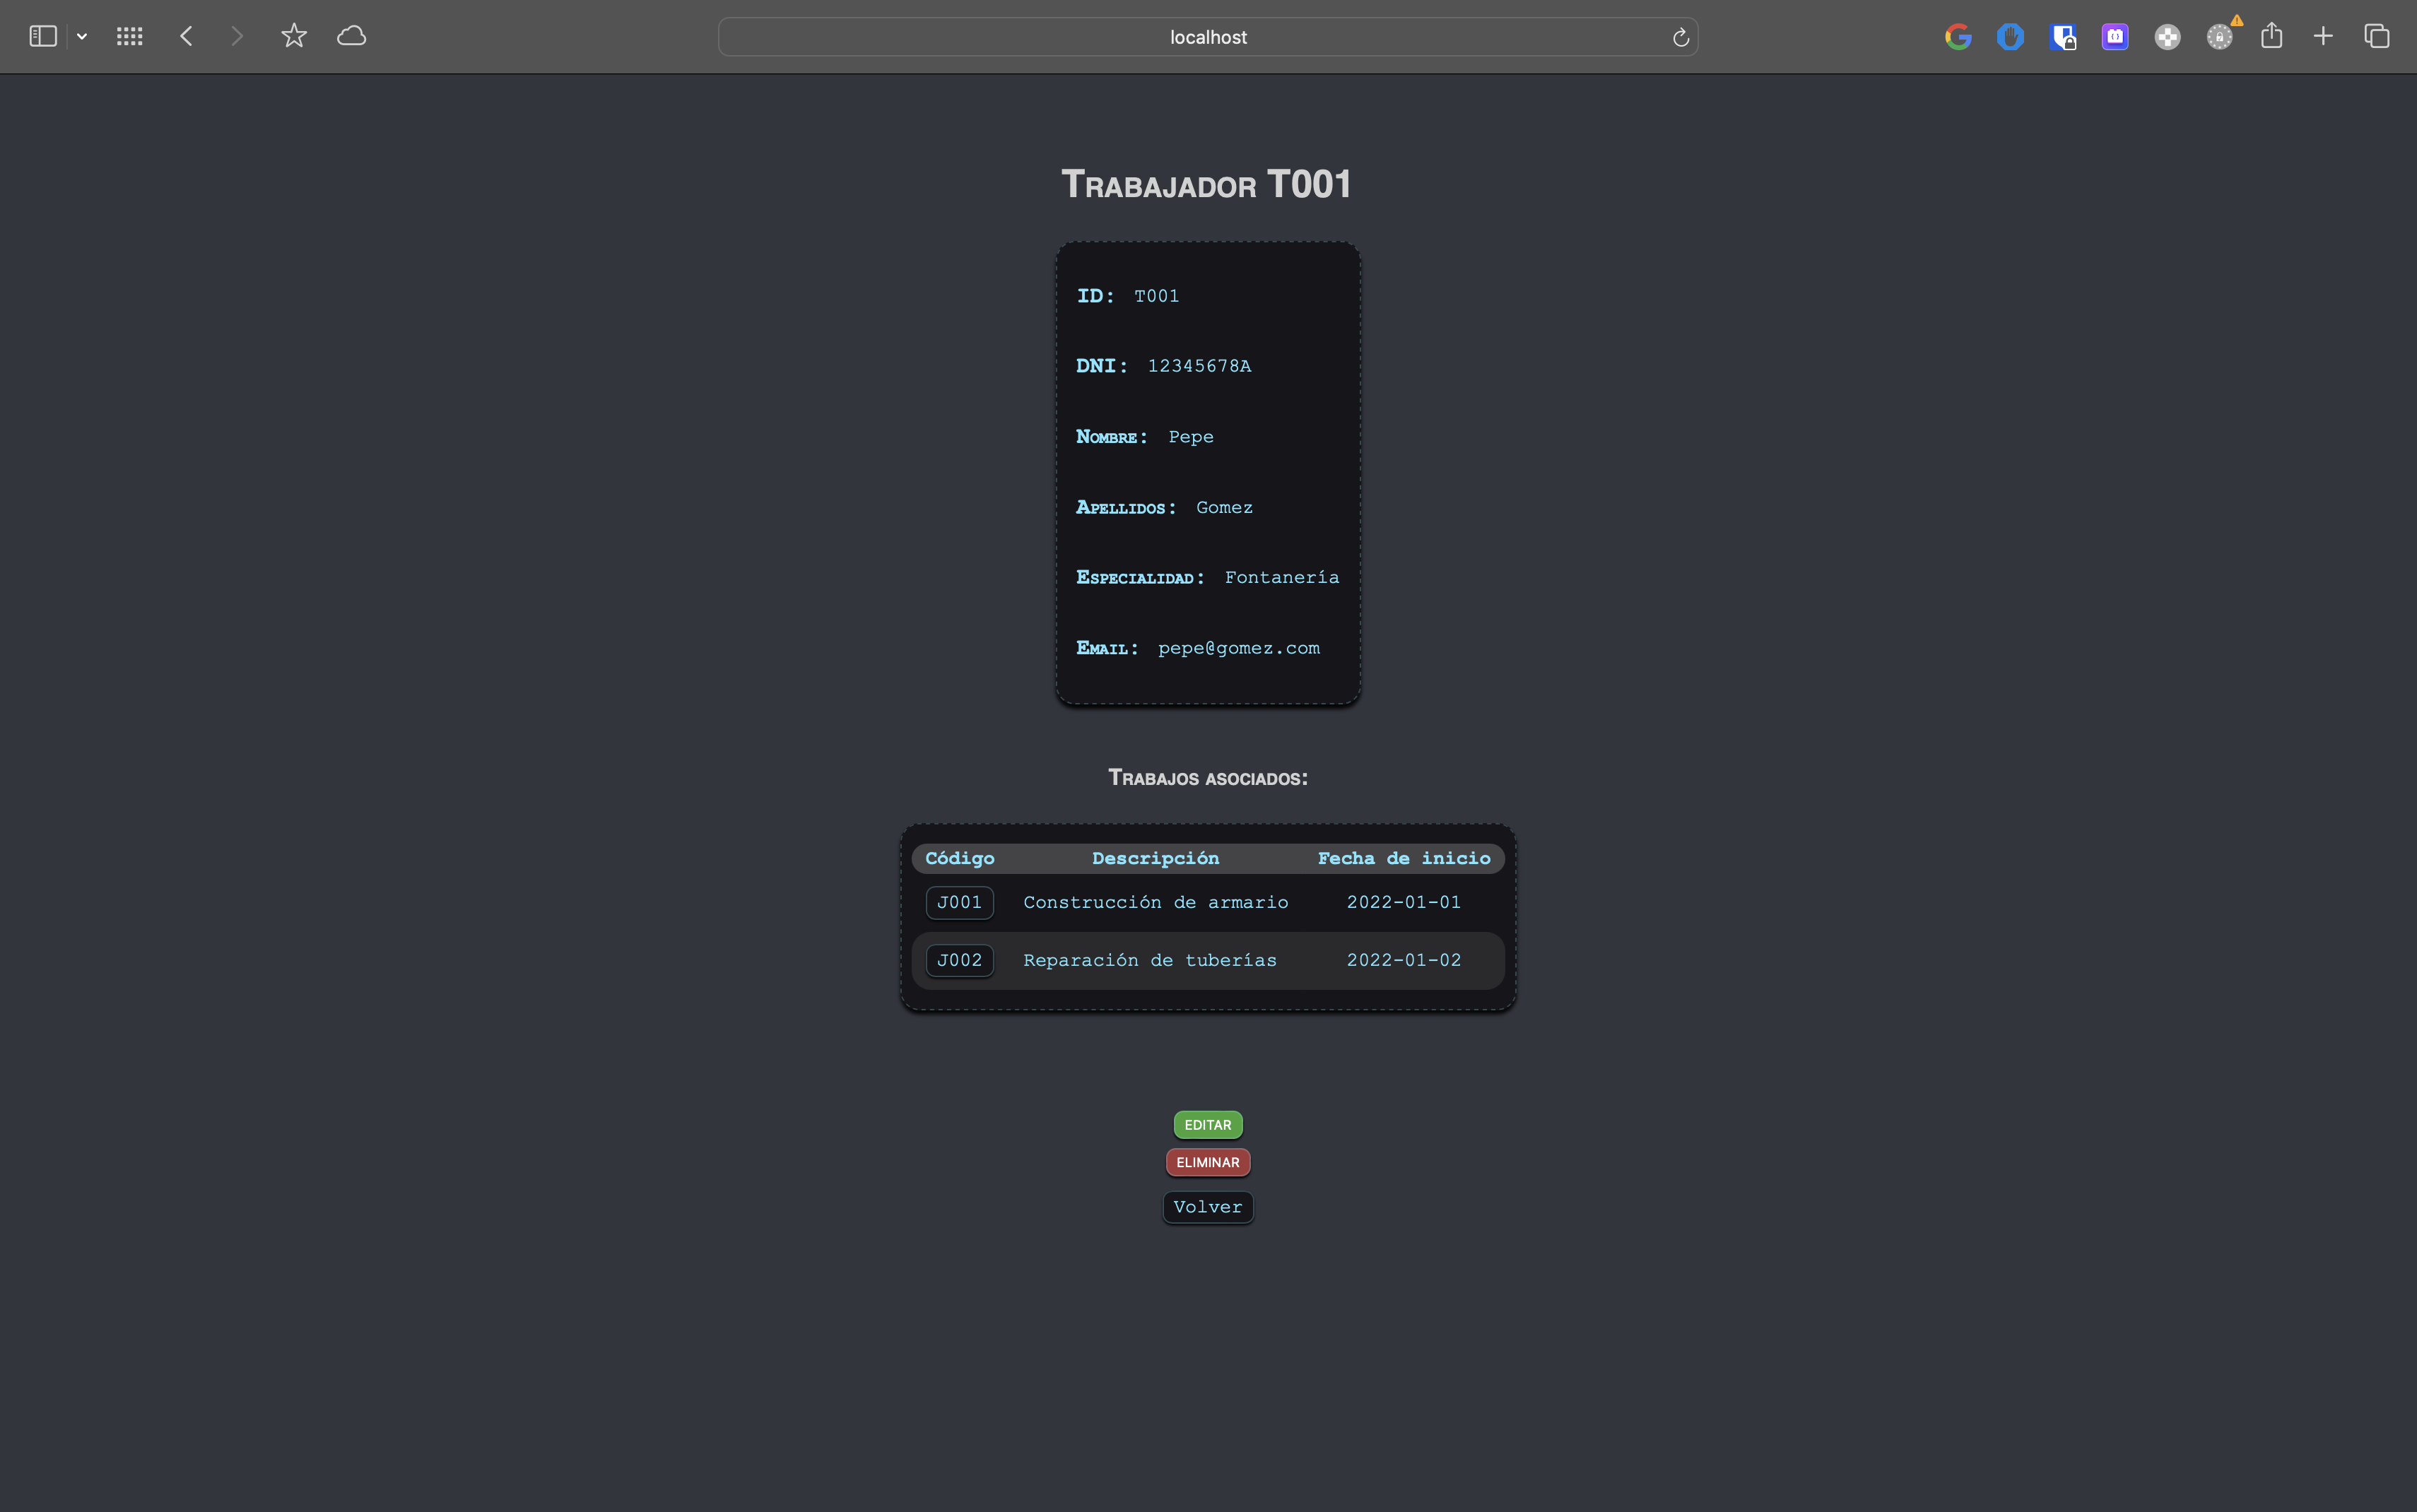The image size is (2417, 1512).
Task: Share the page with share icon
Action: click(x=2272, y=36)
